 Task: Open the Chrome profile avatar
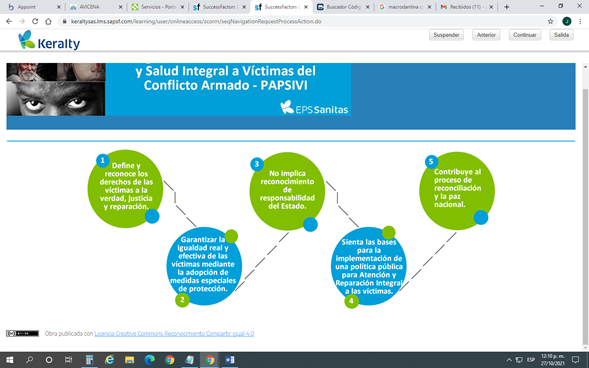click(x=566, y=21)
